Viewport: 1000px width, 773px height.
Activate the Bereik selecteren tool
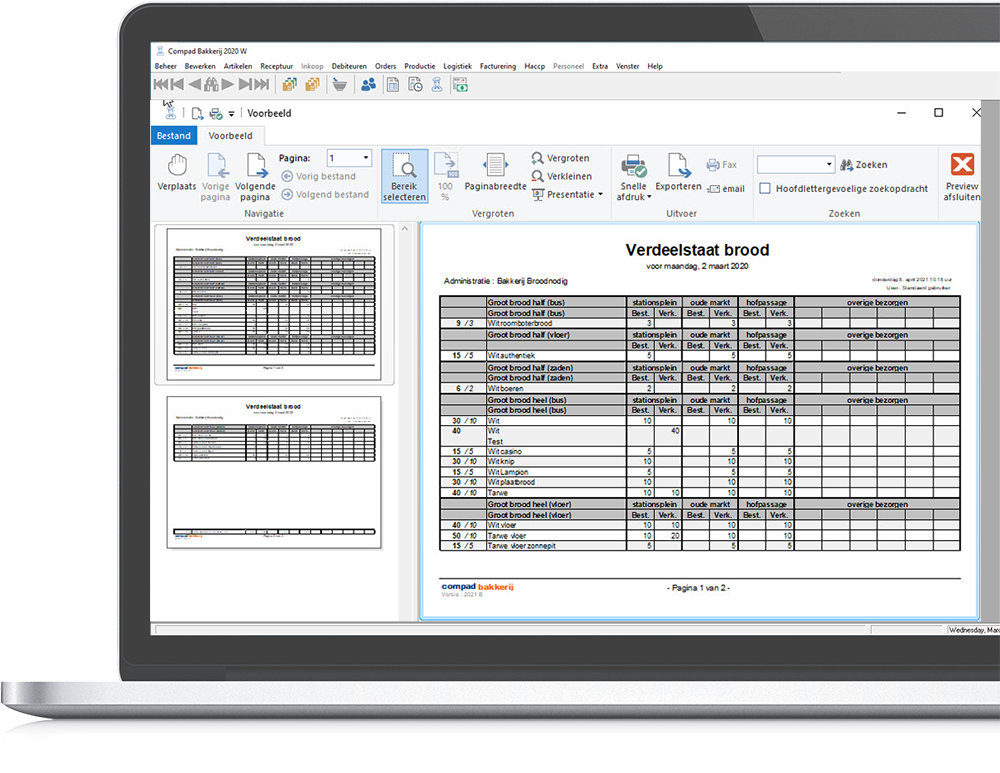[x=404, y=177]
